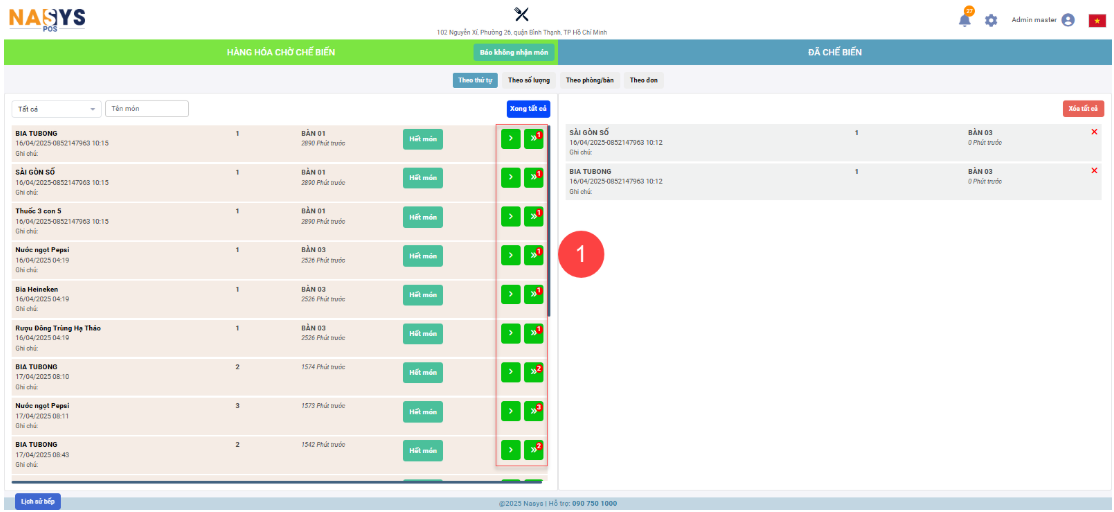Open Lịch sử bếp history
The width and height of the screenshot is (1114, 512).
click(x=38, y=502)
